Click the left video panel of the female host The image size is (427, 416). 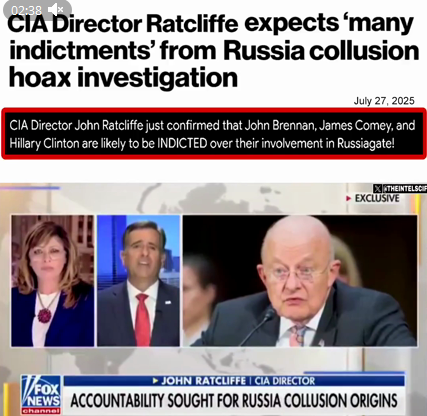pyautogui.click(x=53, y=281)
